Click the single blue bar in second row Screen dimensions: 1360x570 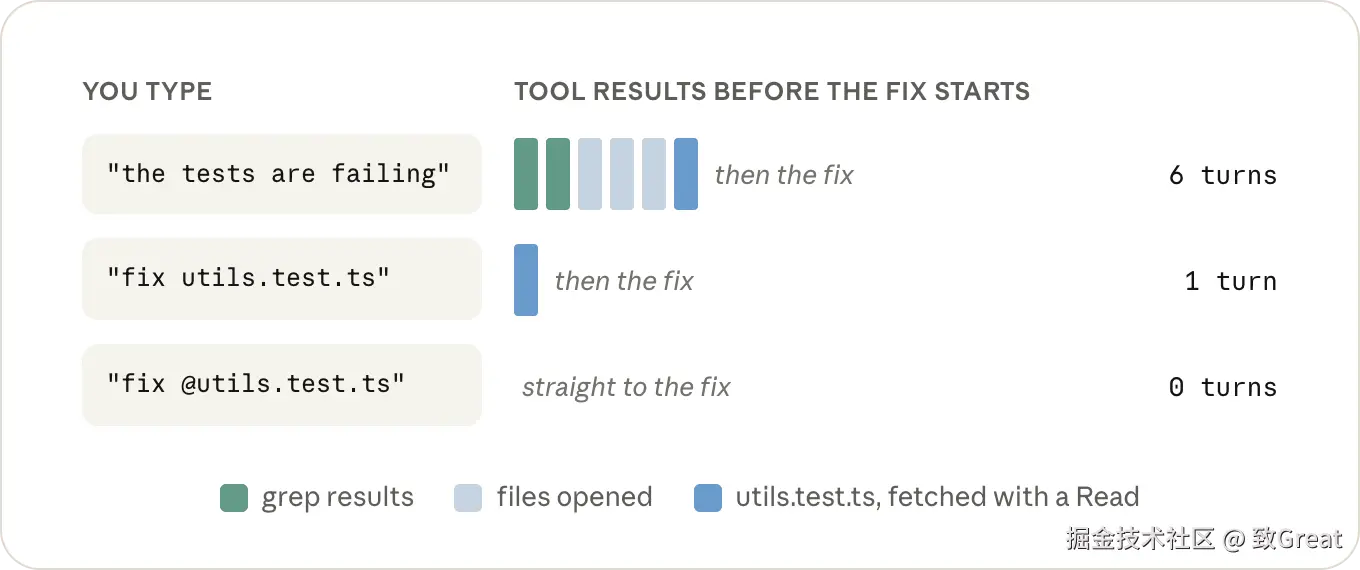point(526,280)
